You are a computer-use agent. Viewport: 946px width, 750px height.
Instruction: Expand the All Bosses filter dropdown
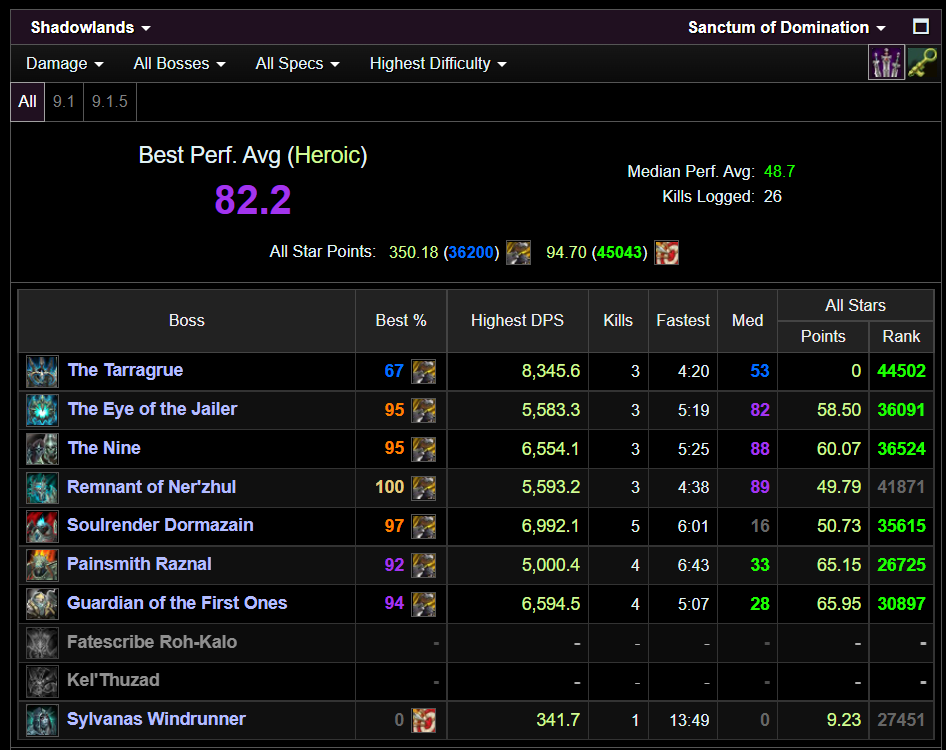(x=179, y=63)
